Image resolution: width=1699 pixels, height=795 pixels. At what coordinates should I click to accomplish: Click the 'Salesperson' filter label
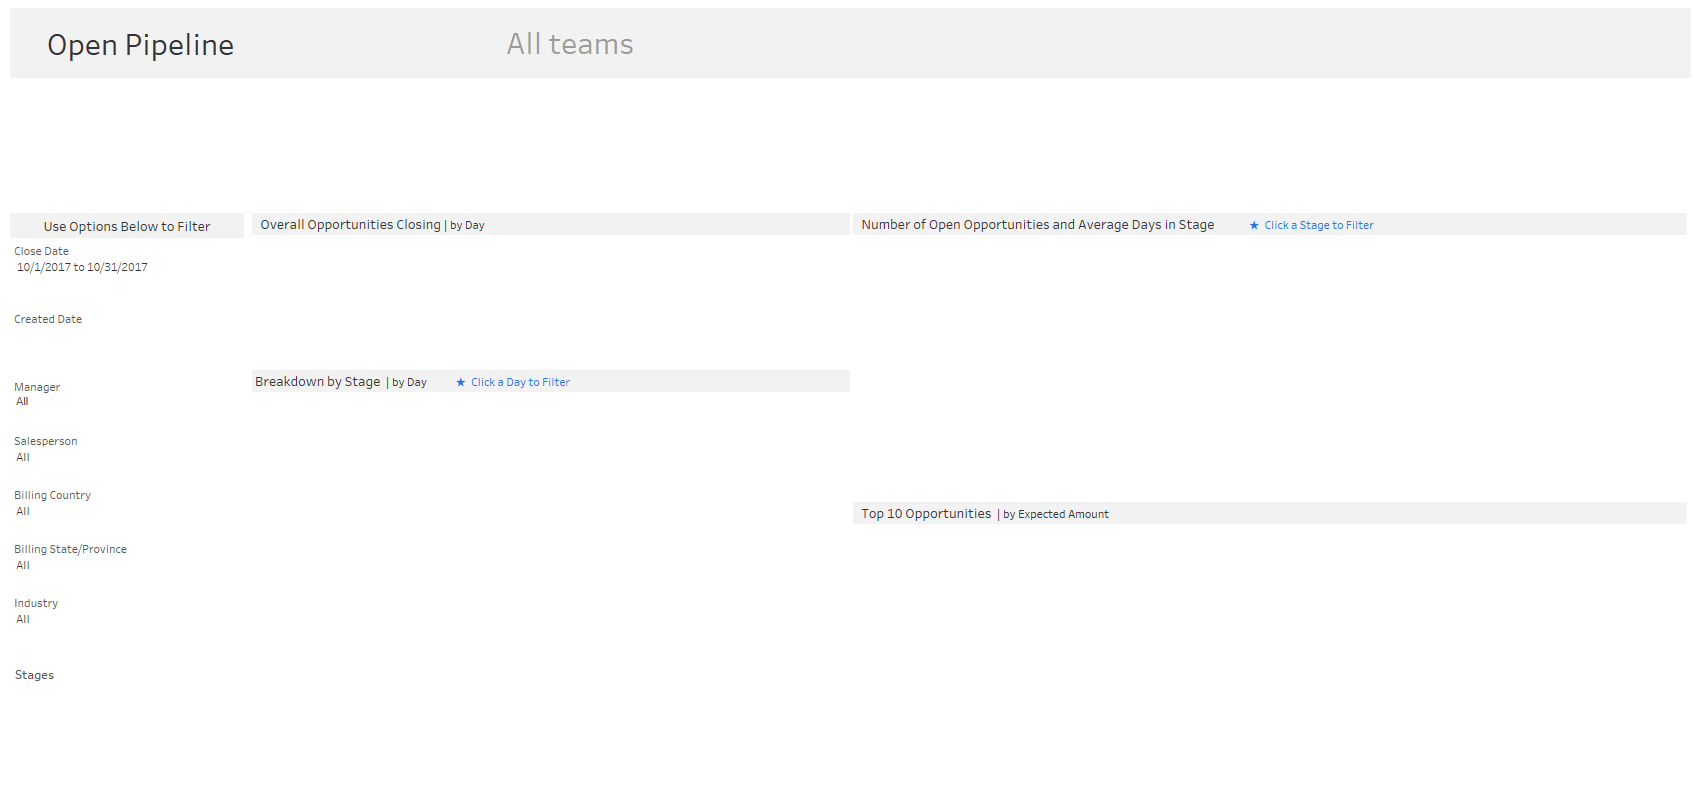coord(45,441)
